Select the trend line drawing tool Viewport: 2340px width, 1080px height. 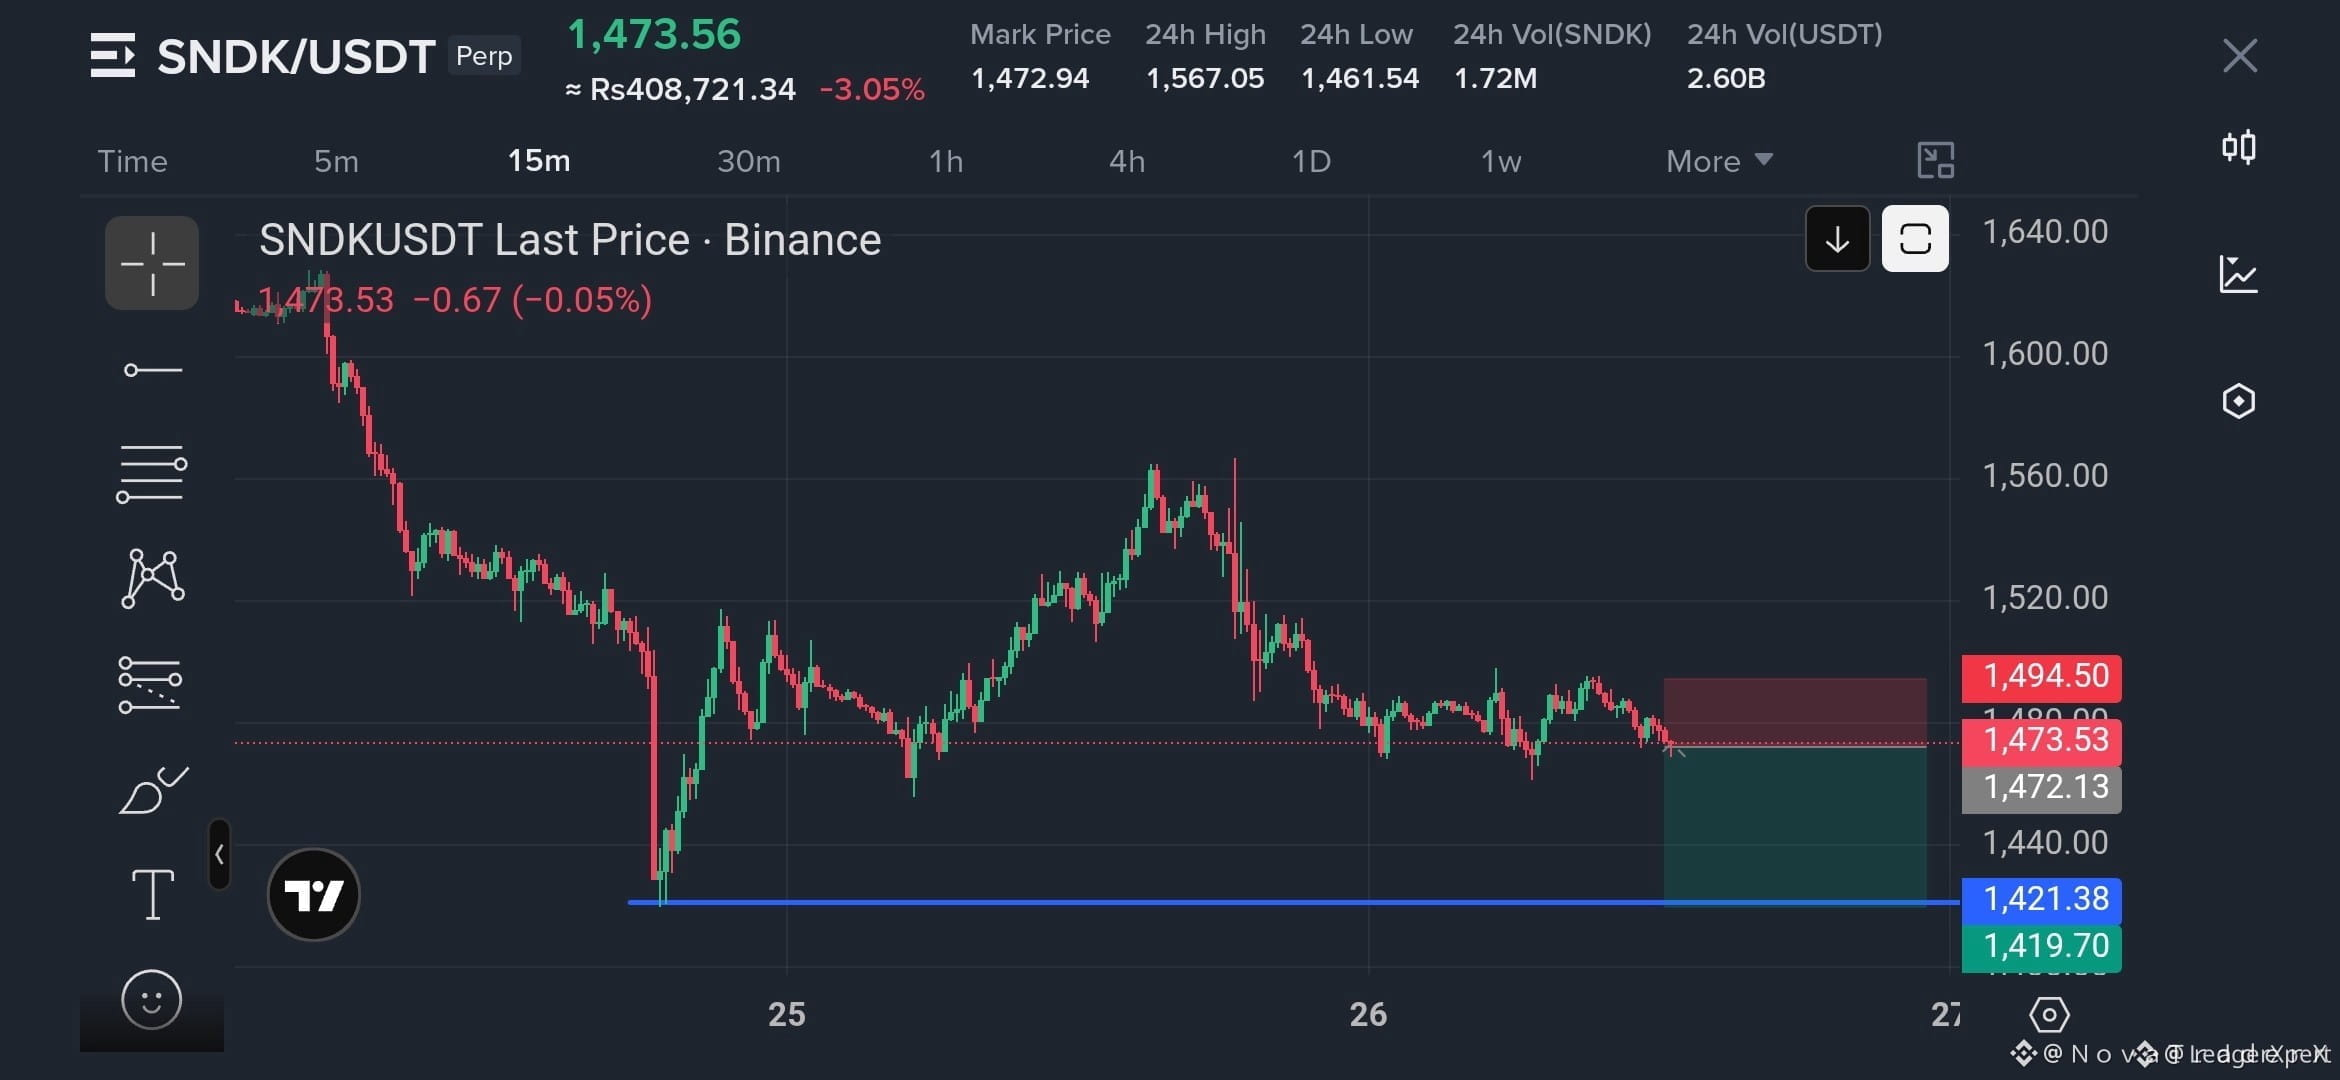(152, 370)
